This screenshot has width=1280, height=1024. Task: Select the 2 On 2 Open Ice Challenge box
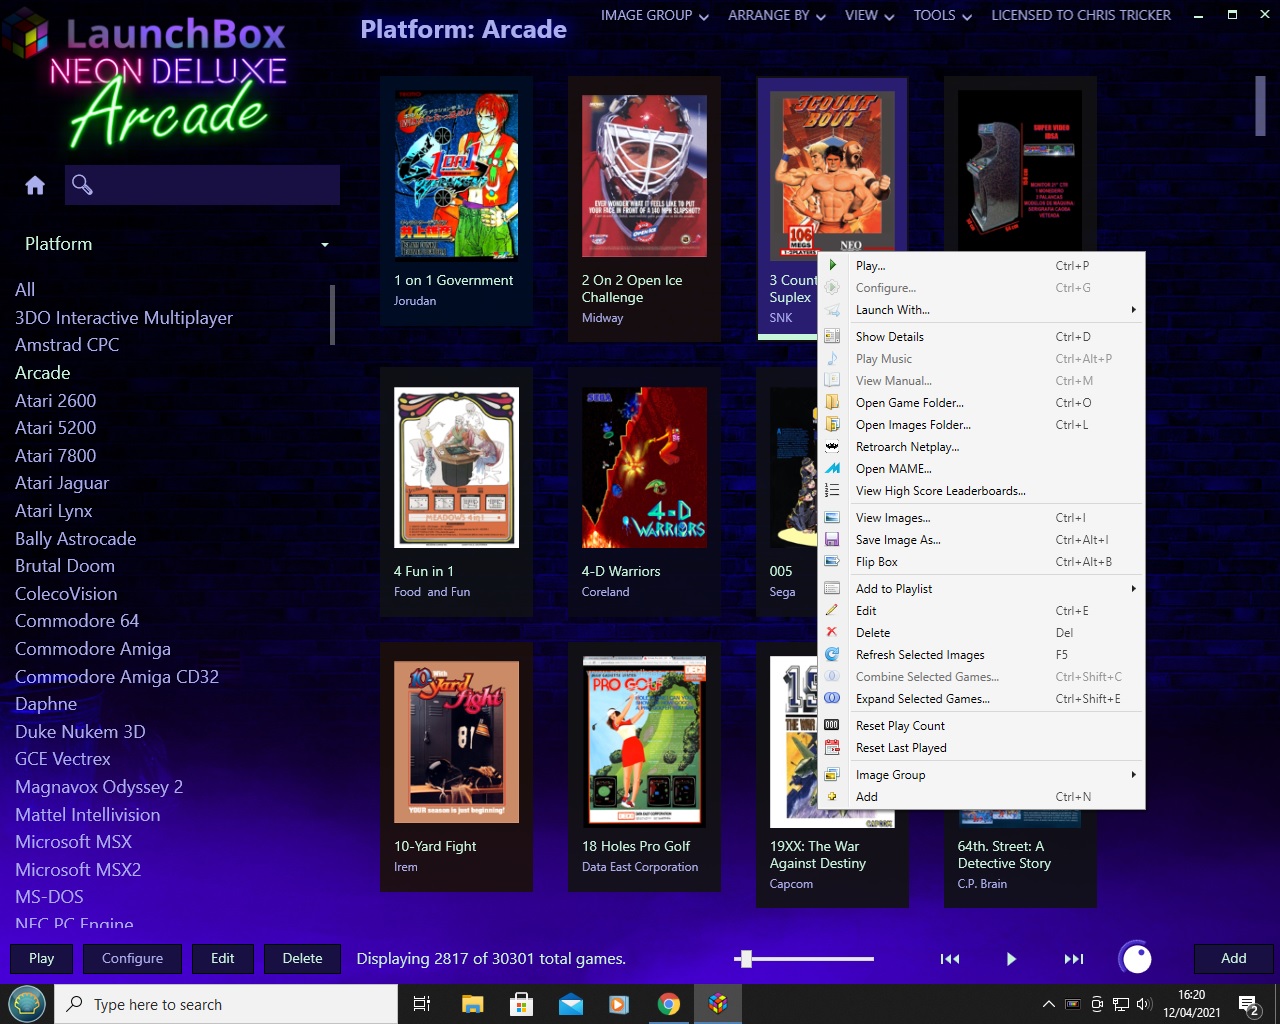point(644,209)
